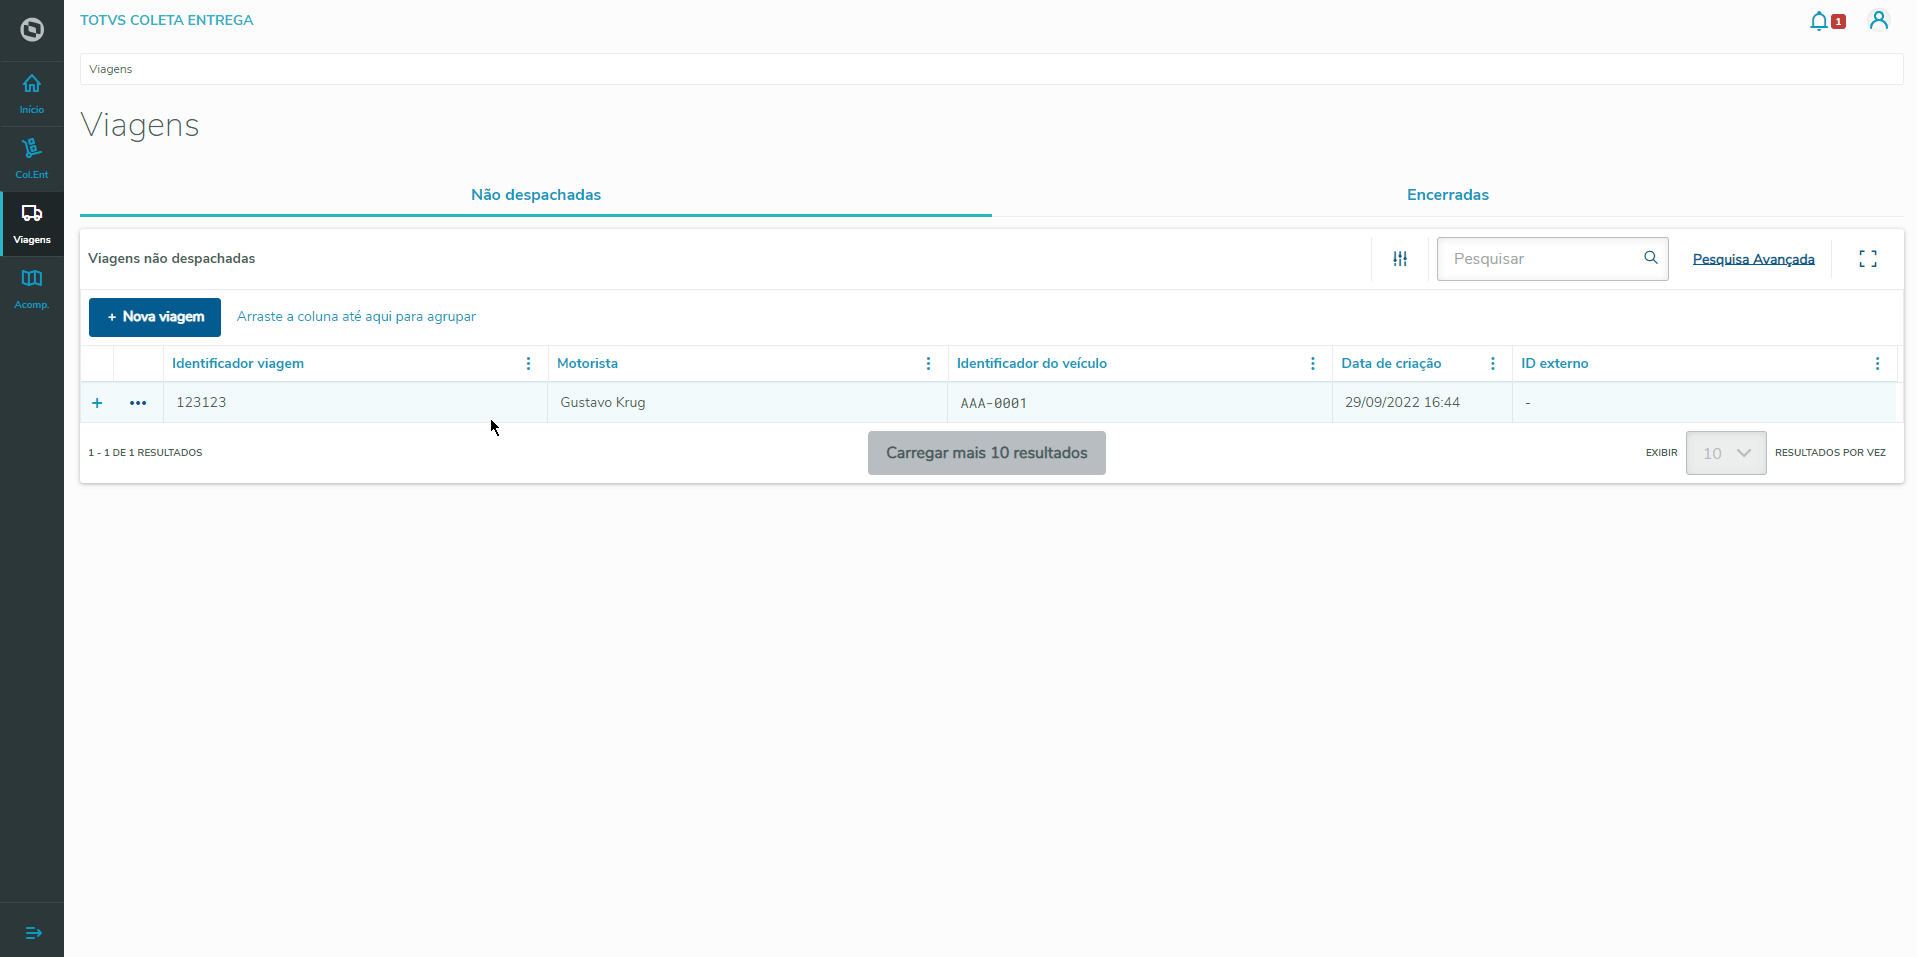Toggle fullscreen table view icon
The image size is (1917, 957).
pyautogui.click(x=1867, y=259)
